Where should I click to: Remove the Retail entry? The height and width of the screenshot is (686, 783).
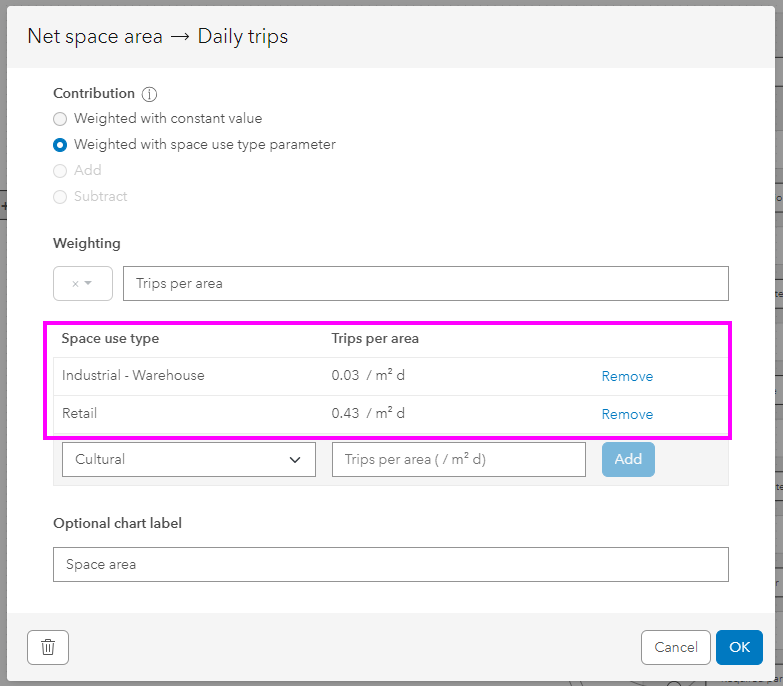point(627,414)
